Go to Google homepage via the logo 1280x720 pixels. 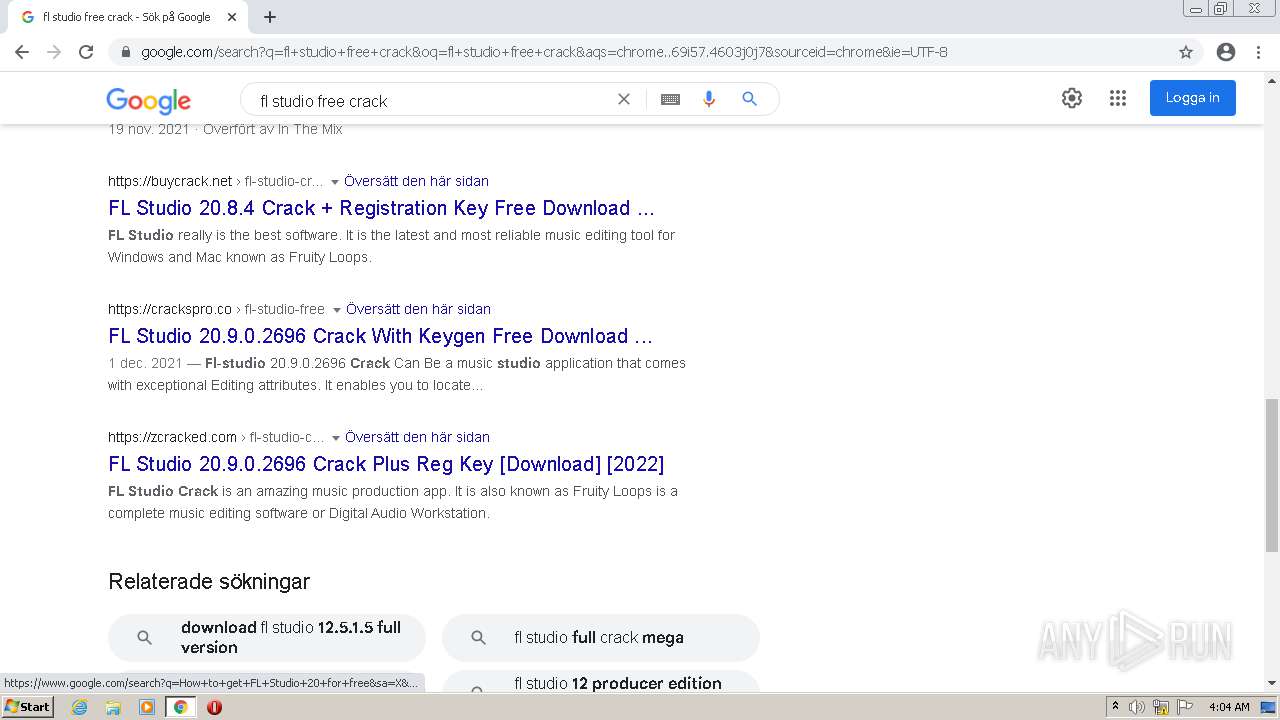(148, 100)
